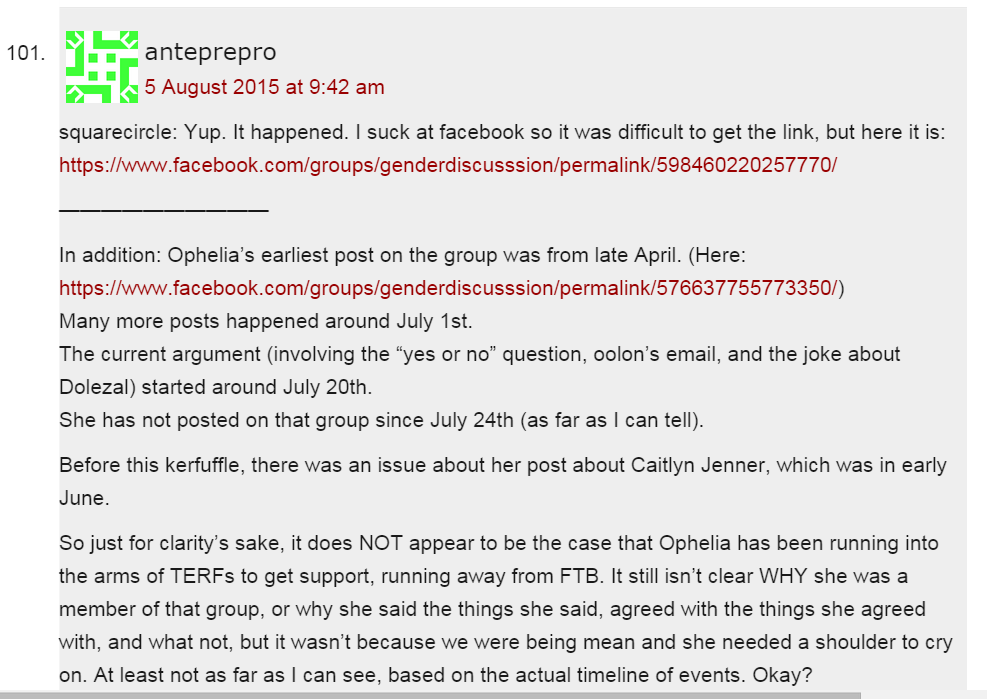The height and width of the screenshot is (699, 987).
Task: Click the comment number 101
Action: pyautogui.click(x=25, y=54)
